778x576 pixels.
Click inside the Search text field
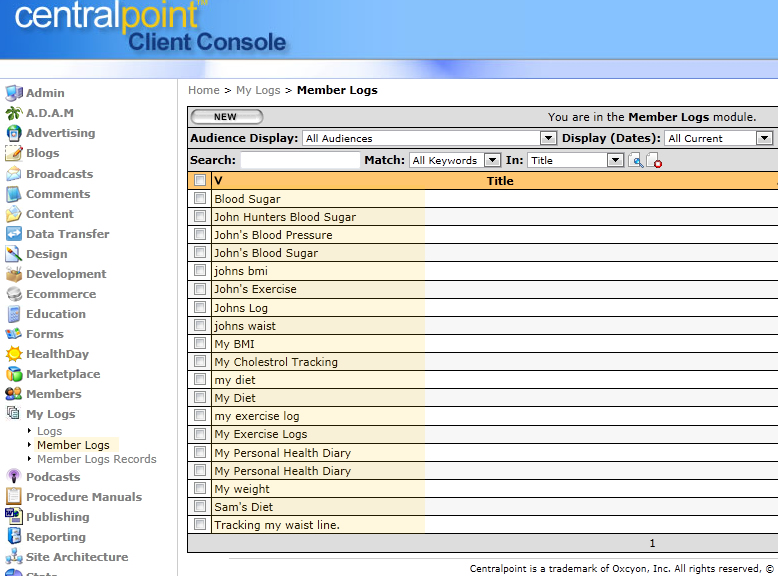(x=300, y=160)
